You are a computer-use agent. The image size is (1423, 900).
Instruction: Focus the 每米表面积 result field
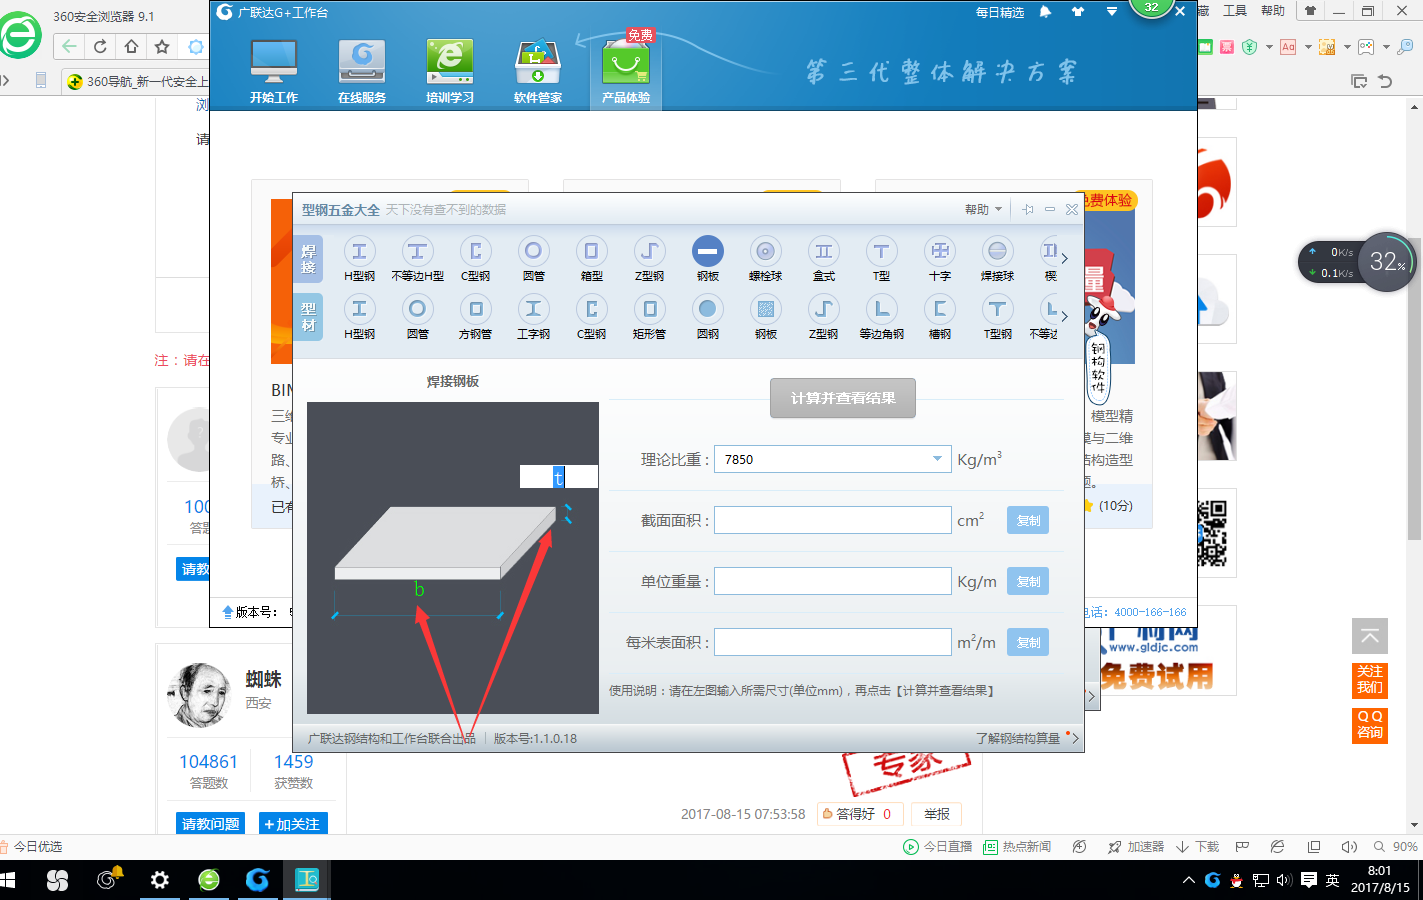(x=833, y=642)
